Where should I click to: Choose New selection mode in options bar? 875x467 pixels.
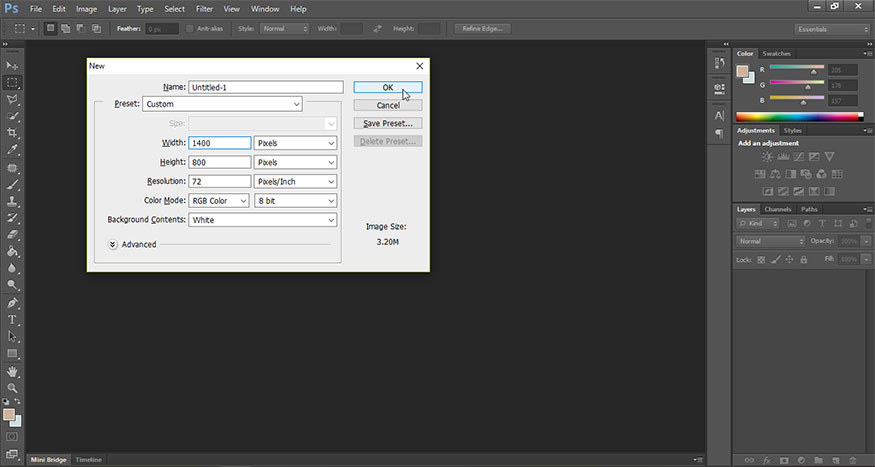pyautogui.click(x=51, y=28)
